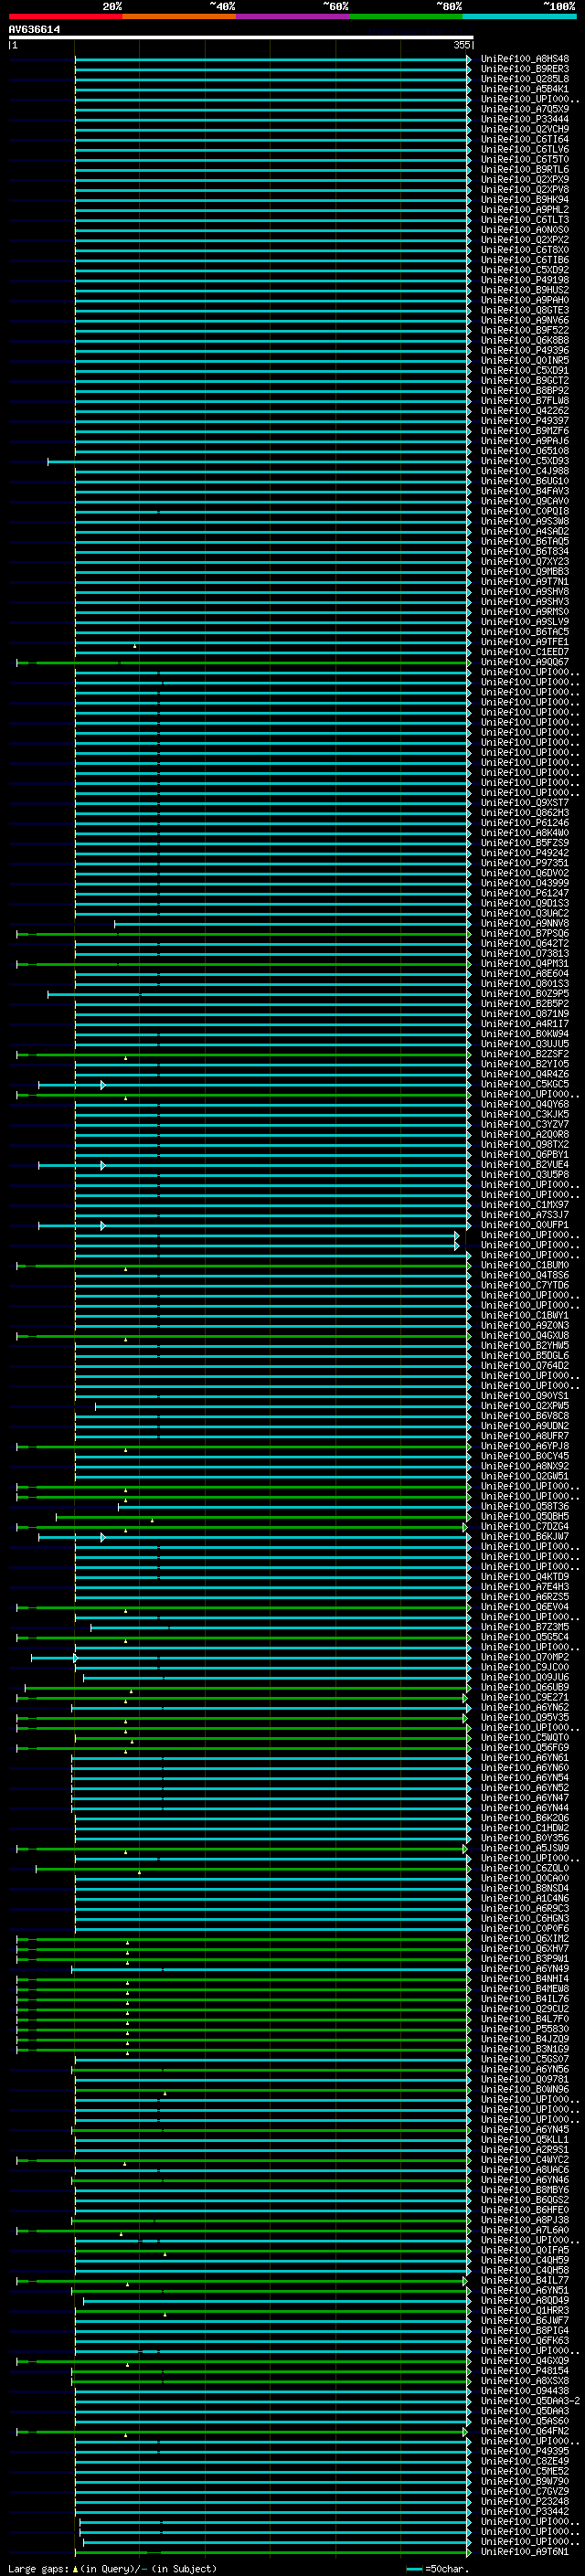Click the UniRef100_Q2XPX9 label
Screen dimensions: 585x2576
point(524,179)
